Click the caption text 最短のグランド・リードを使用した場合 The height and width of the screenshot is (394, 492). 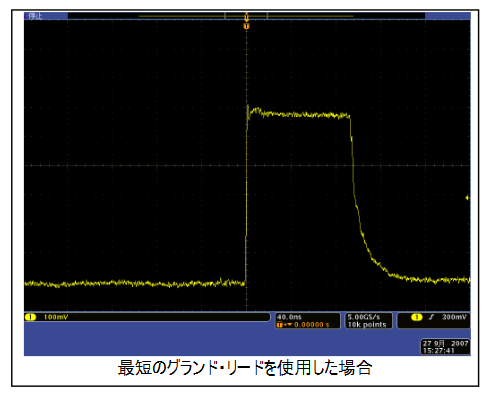[245, 368]
